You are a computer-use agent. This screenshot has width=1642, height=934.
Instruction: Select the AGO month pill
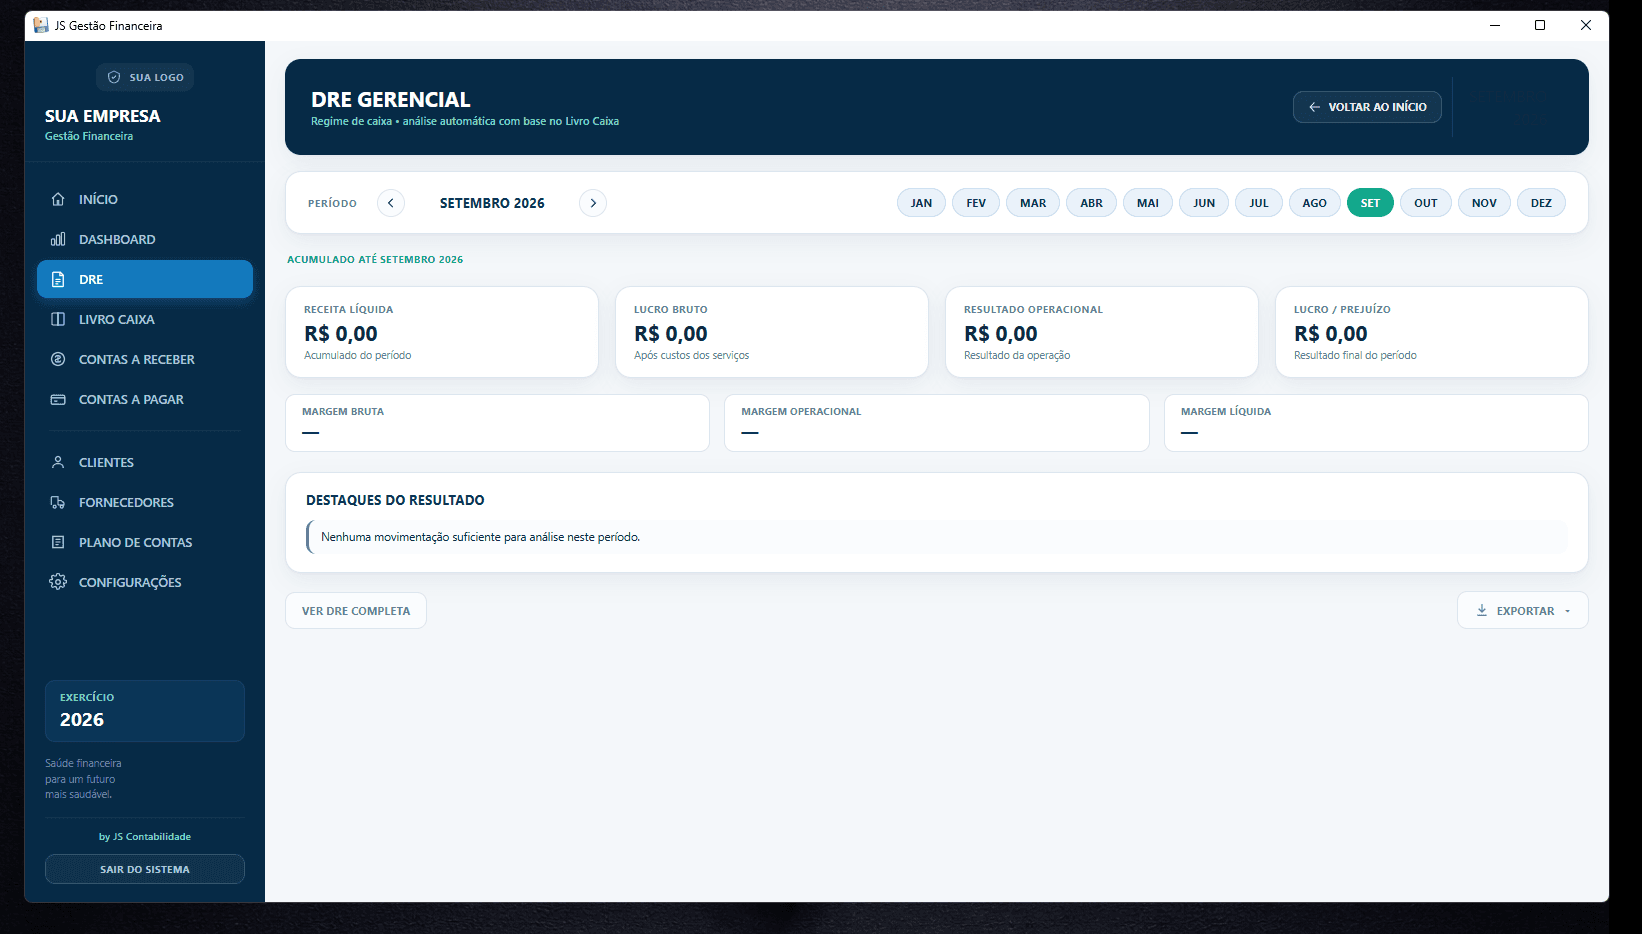coord(1315,203)
